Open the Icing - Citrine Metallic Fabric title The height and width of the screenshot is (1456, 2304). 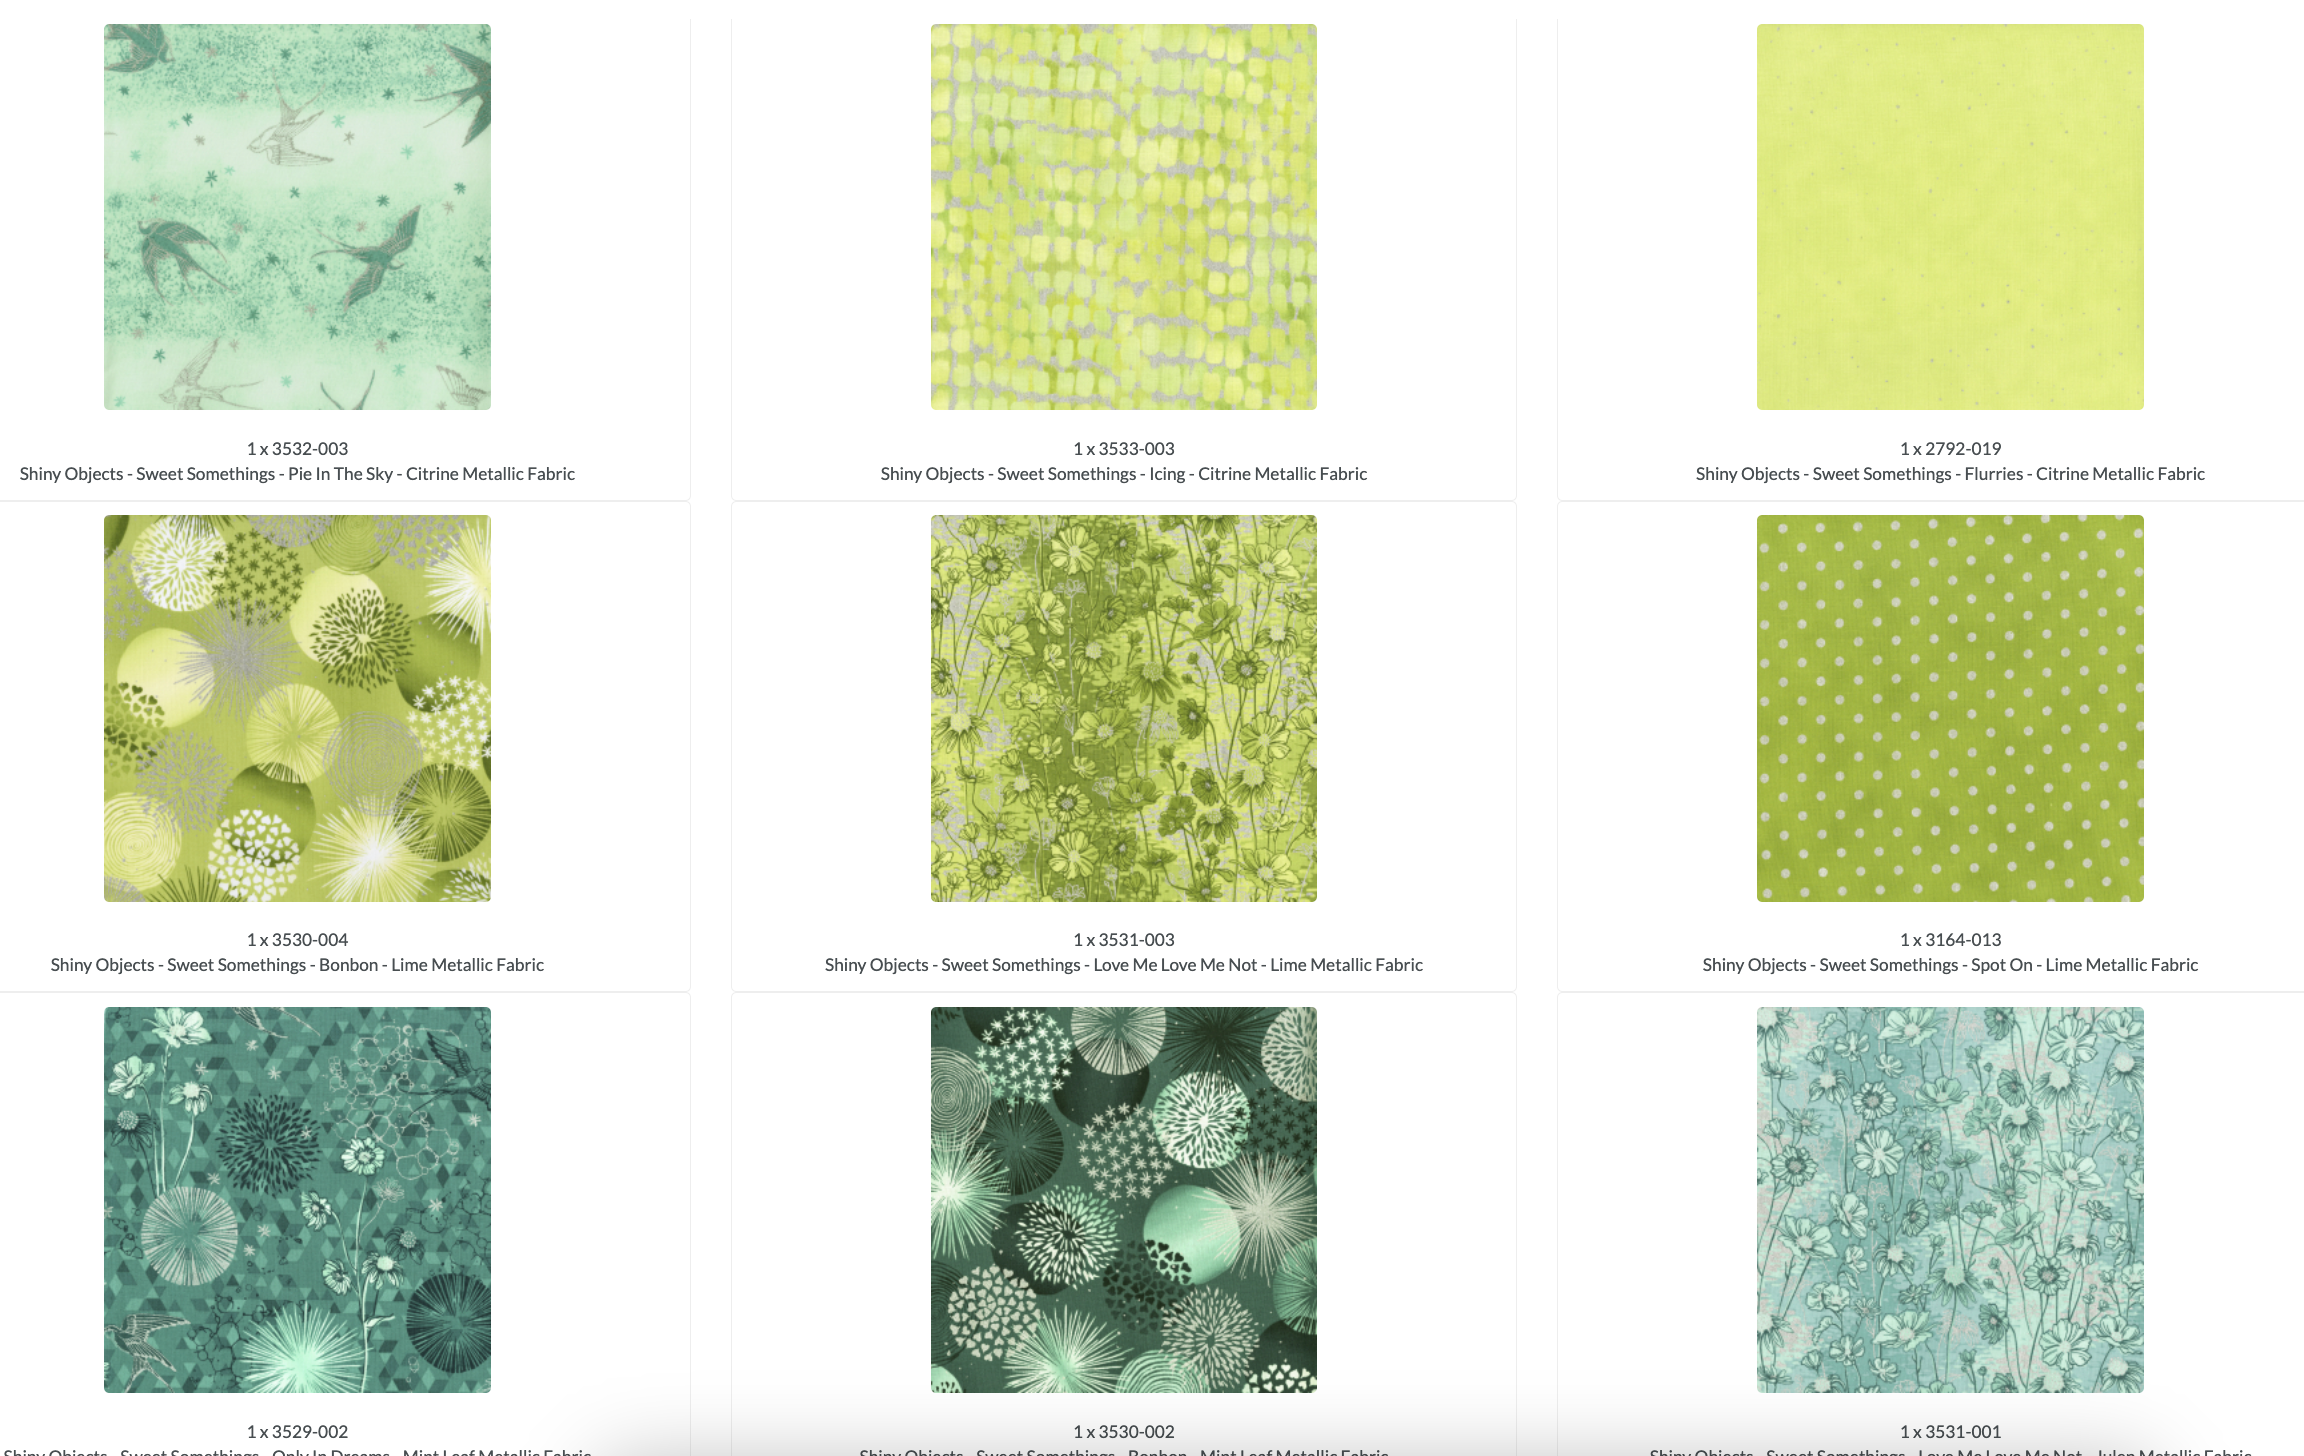1123,474
